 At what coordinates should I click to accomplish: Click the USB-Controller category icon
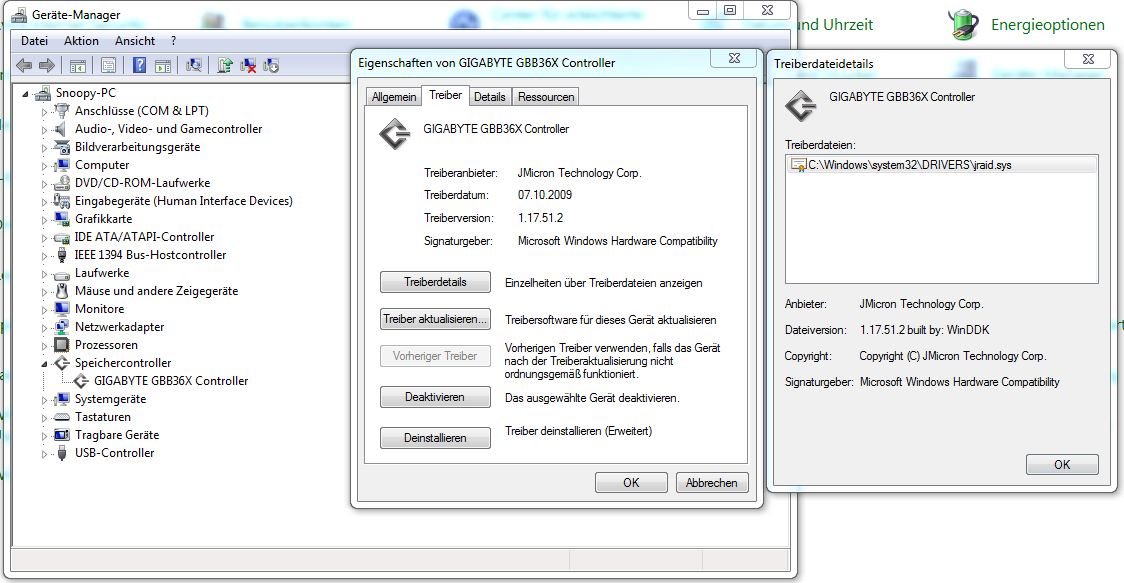(x=62, y=453)
